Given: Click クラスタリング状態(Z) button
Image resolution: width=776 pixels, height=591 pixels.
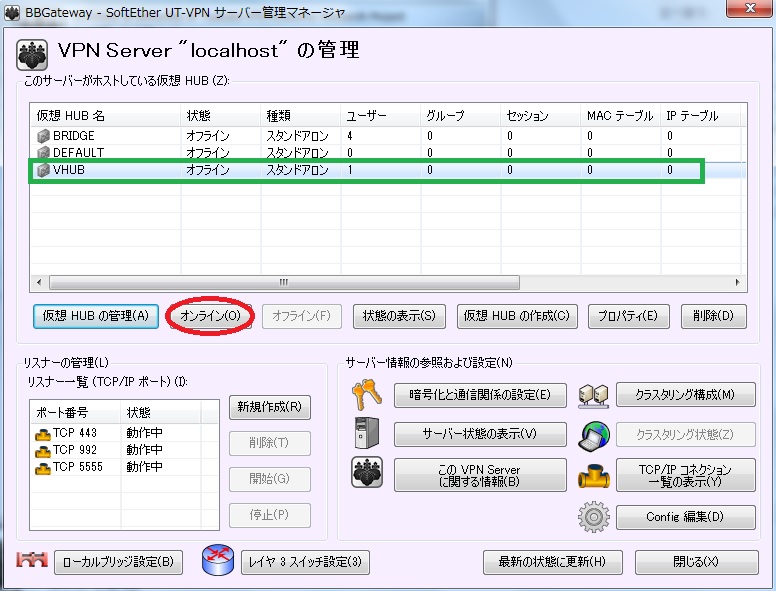Looking at the screenshot, I should (686, 435).
